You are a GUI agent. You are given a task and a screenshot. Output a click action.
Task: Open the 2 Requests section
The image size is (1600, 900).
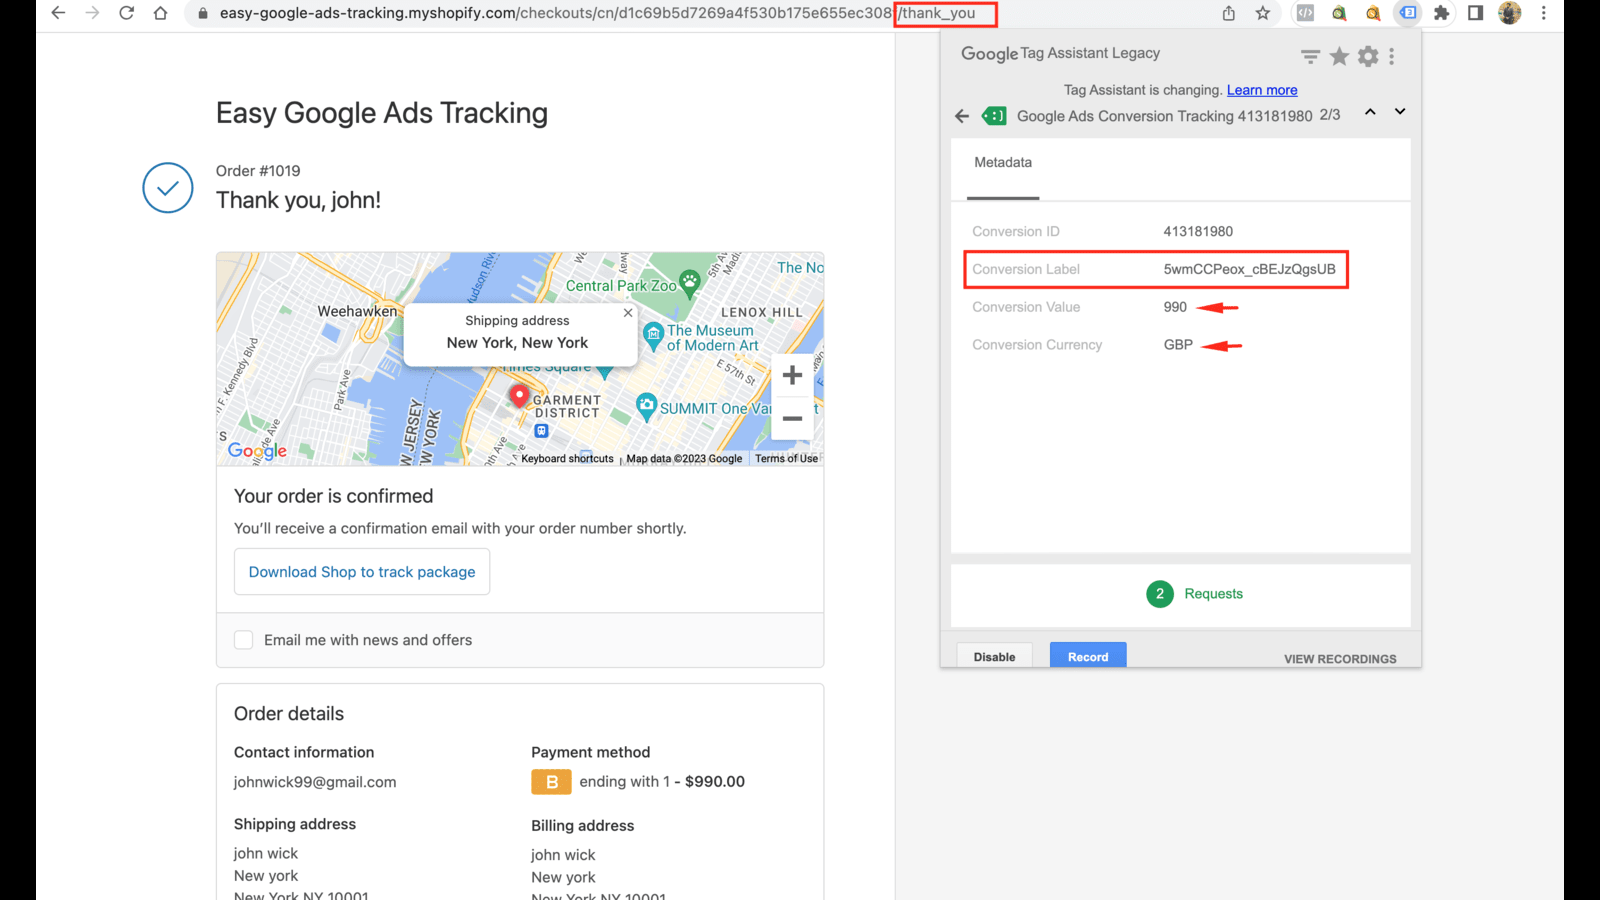[x=1194, y=594]
